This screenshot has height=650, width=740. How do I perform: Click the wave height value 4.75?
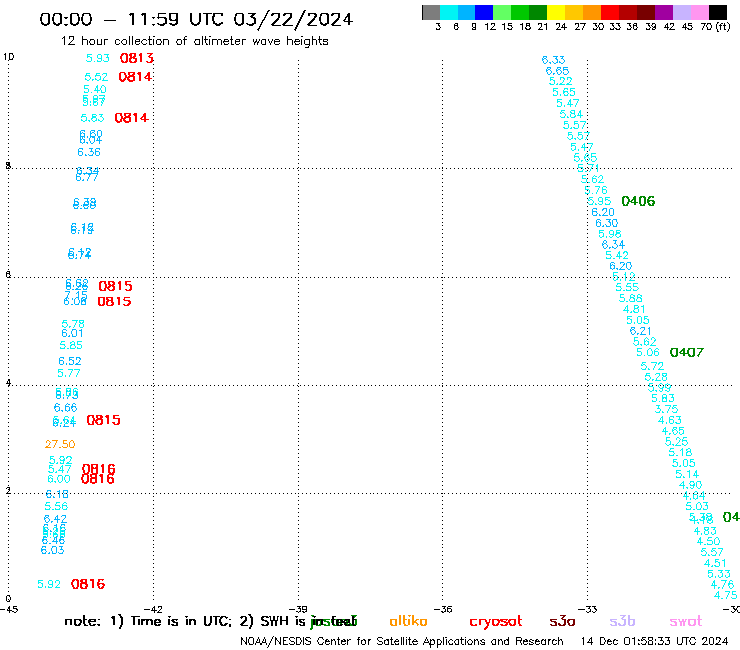pos(725,595)
